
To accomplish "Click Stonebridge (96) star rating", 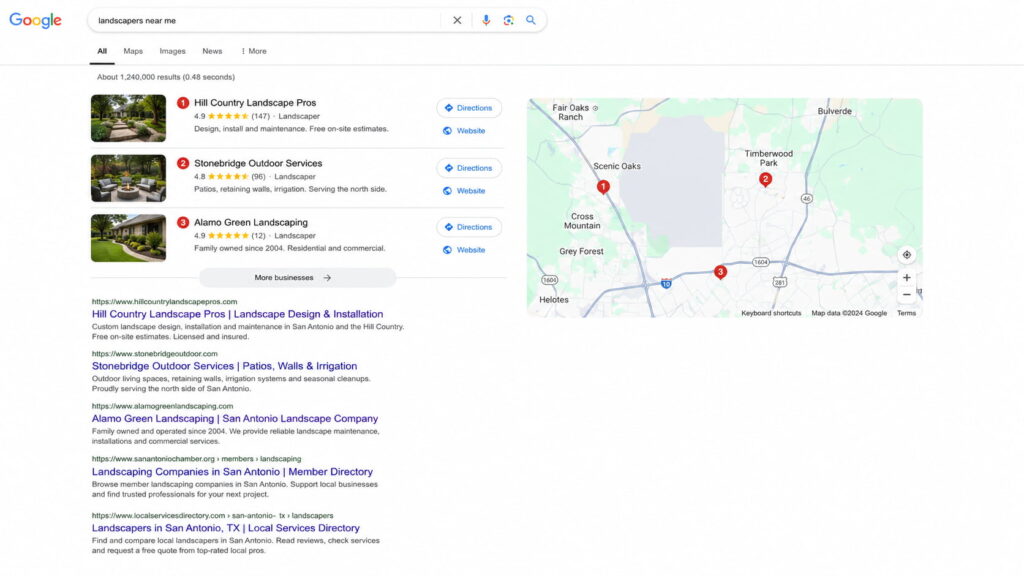I will [230, 176].
